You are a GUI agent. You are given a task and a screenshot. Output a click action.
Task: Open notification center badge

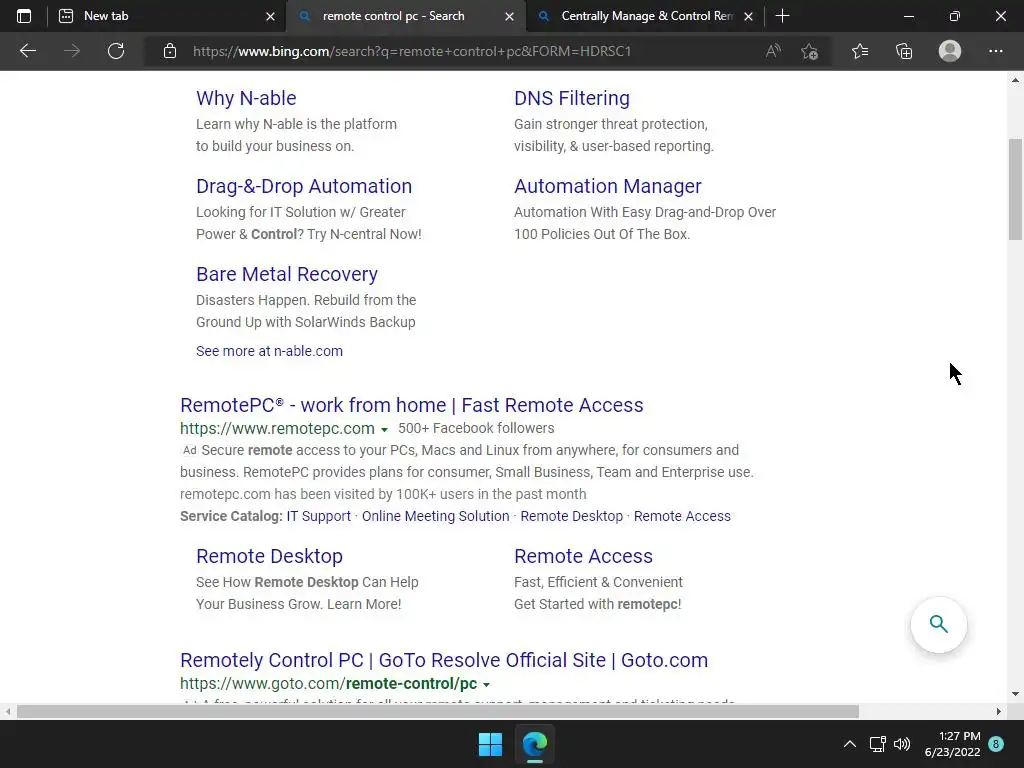(x=996, y=744)
